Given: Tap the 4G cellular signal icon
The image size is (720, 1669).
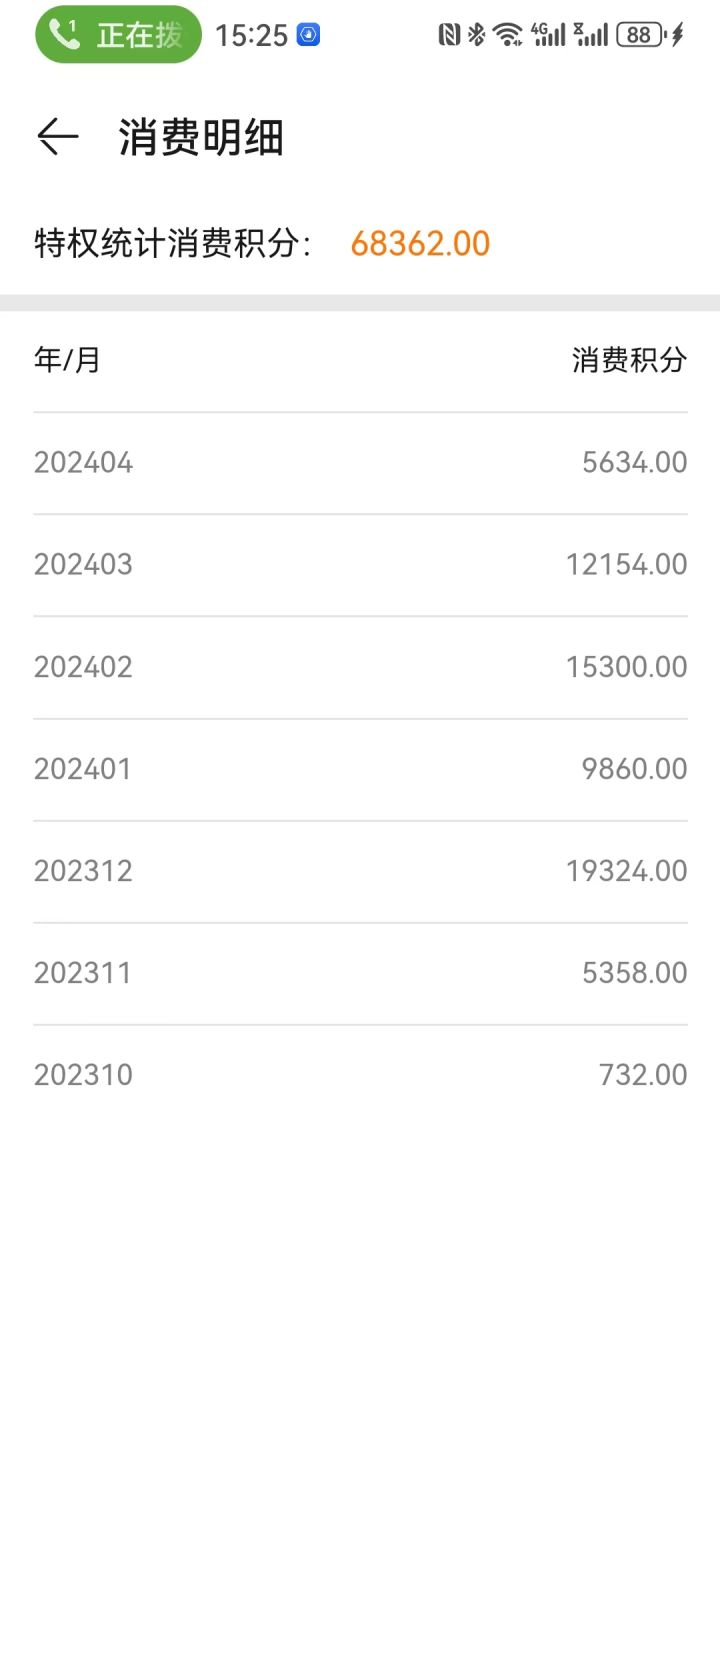Looking at the screenshot, I should (x=549, y=35).
